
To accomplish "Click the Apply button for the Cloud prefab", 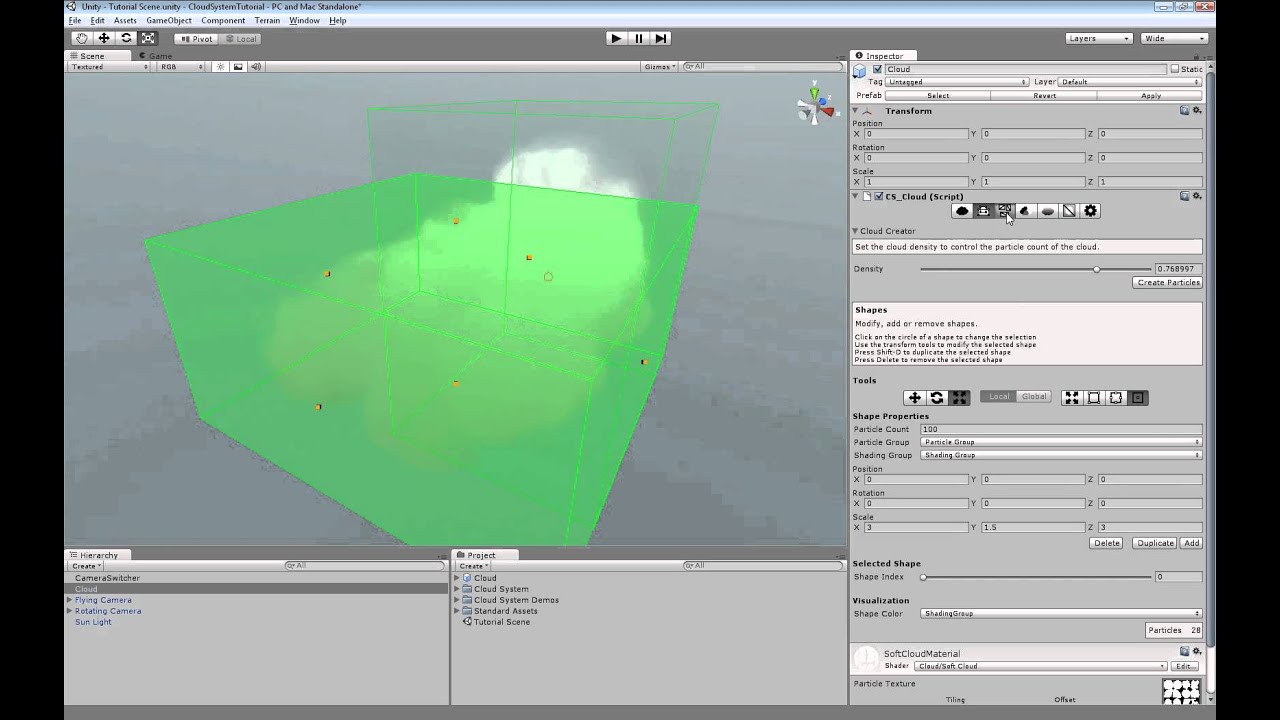I will tap(1148, 94).
